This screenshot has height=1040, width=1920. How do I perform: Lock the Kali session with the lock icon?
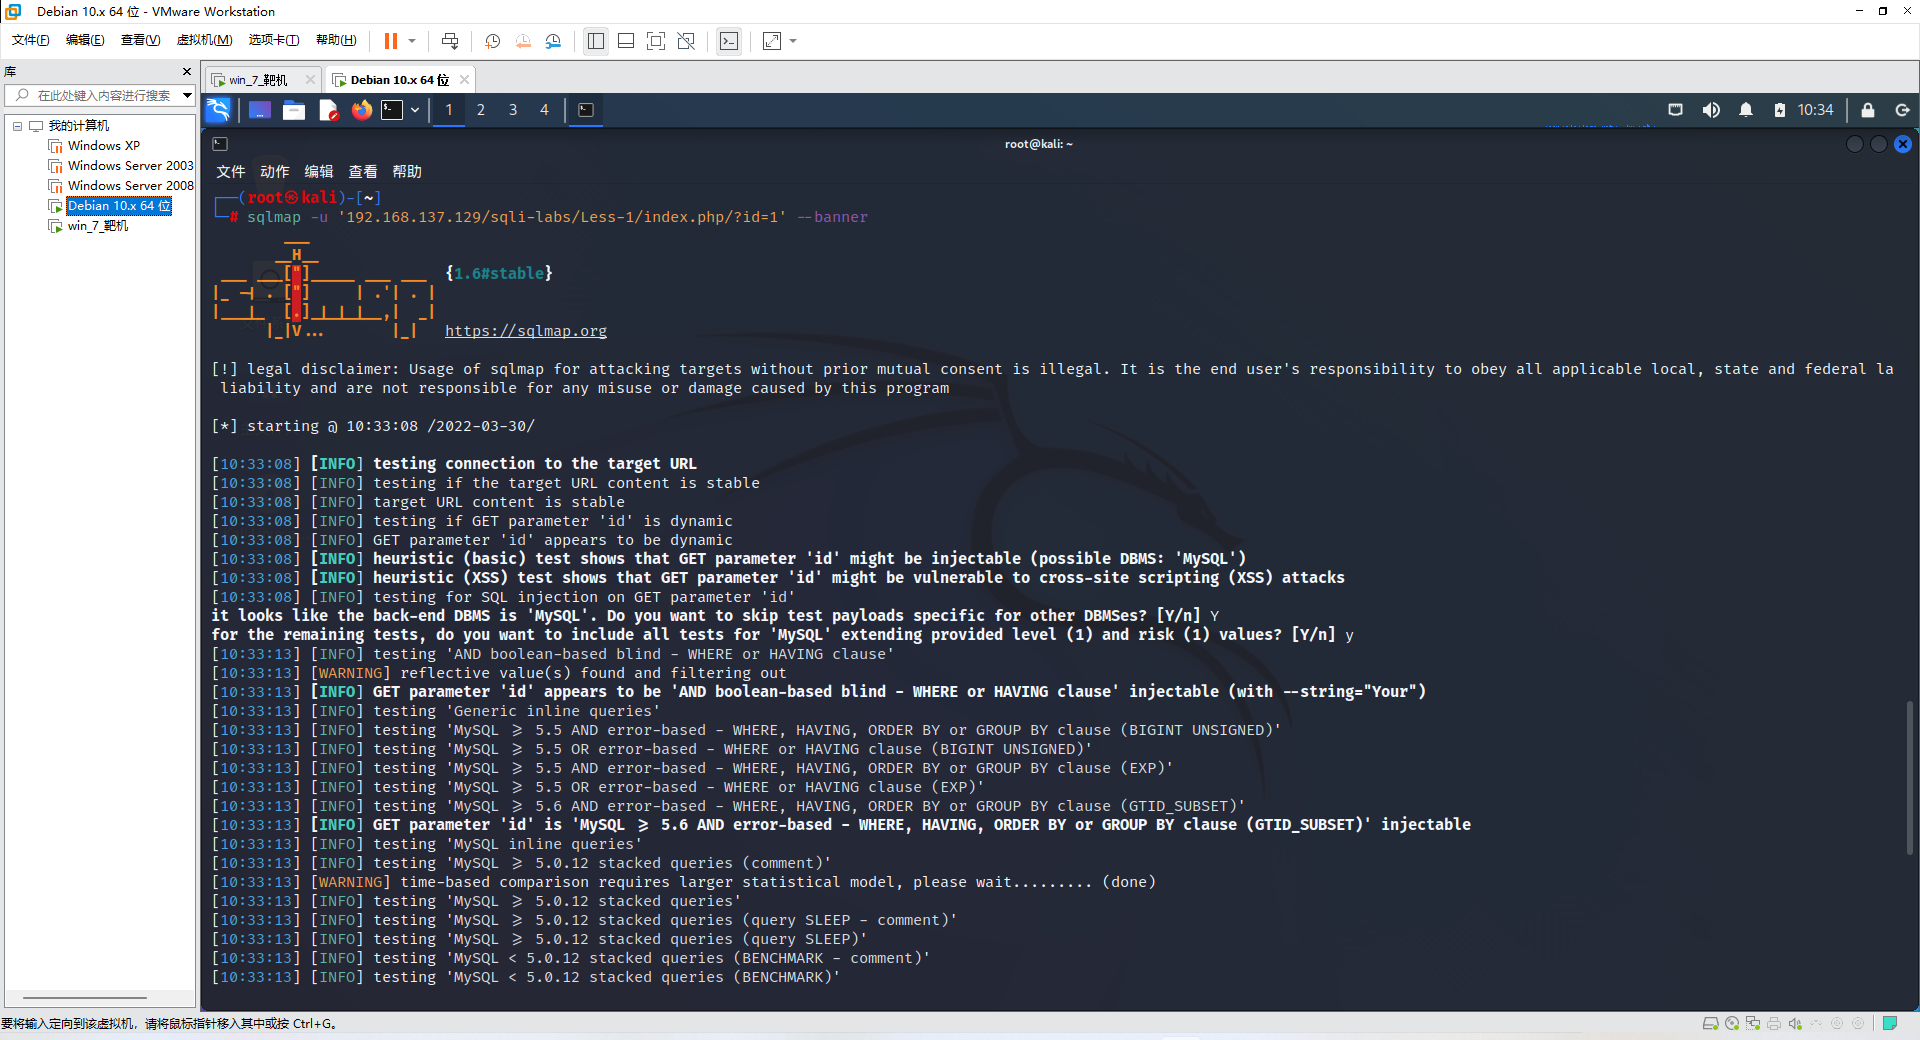(x=1868, y=110)
